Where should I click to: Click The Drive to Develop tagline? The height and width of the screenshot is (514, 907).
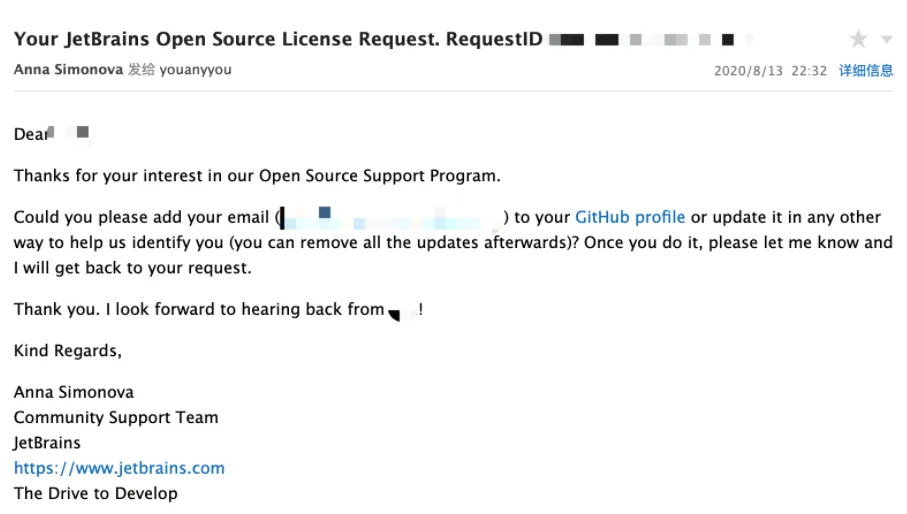click(96, 493)
